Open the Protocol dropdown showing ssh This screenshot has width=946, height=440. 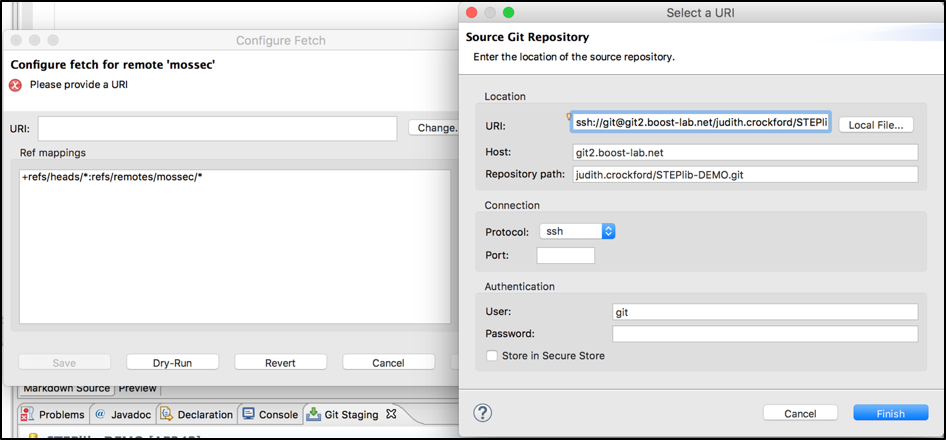tap(577, 231)
